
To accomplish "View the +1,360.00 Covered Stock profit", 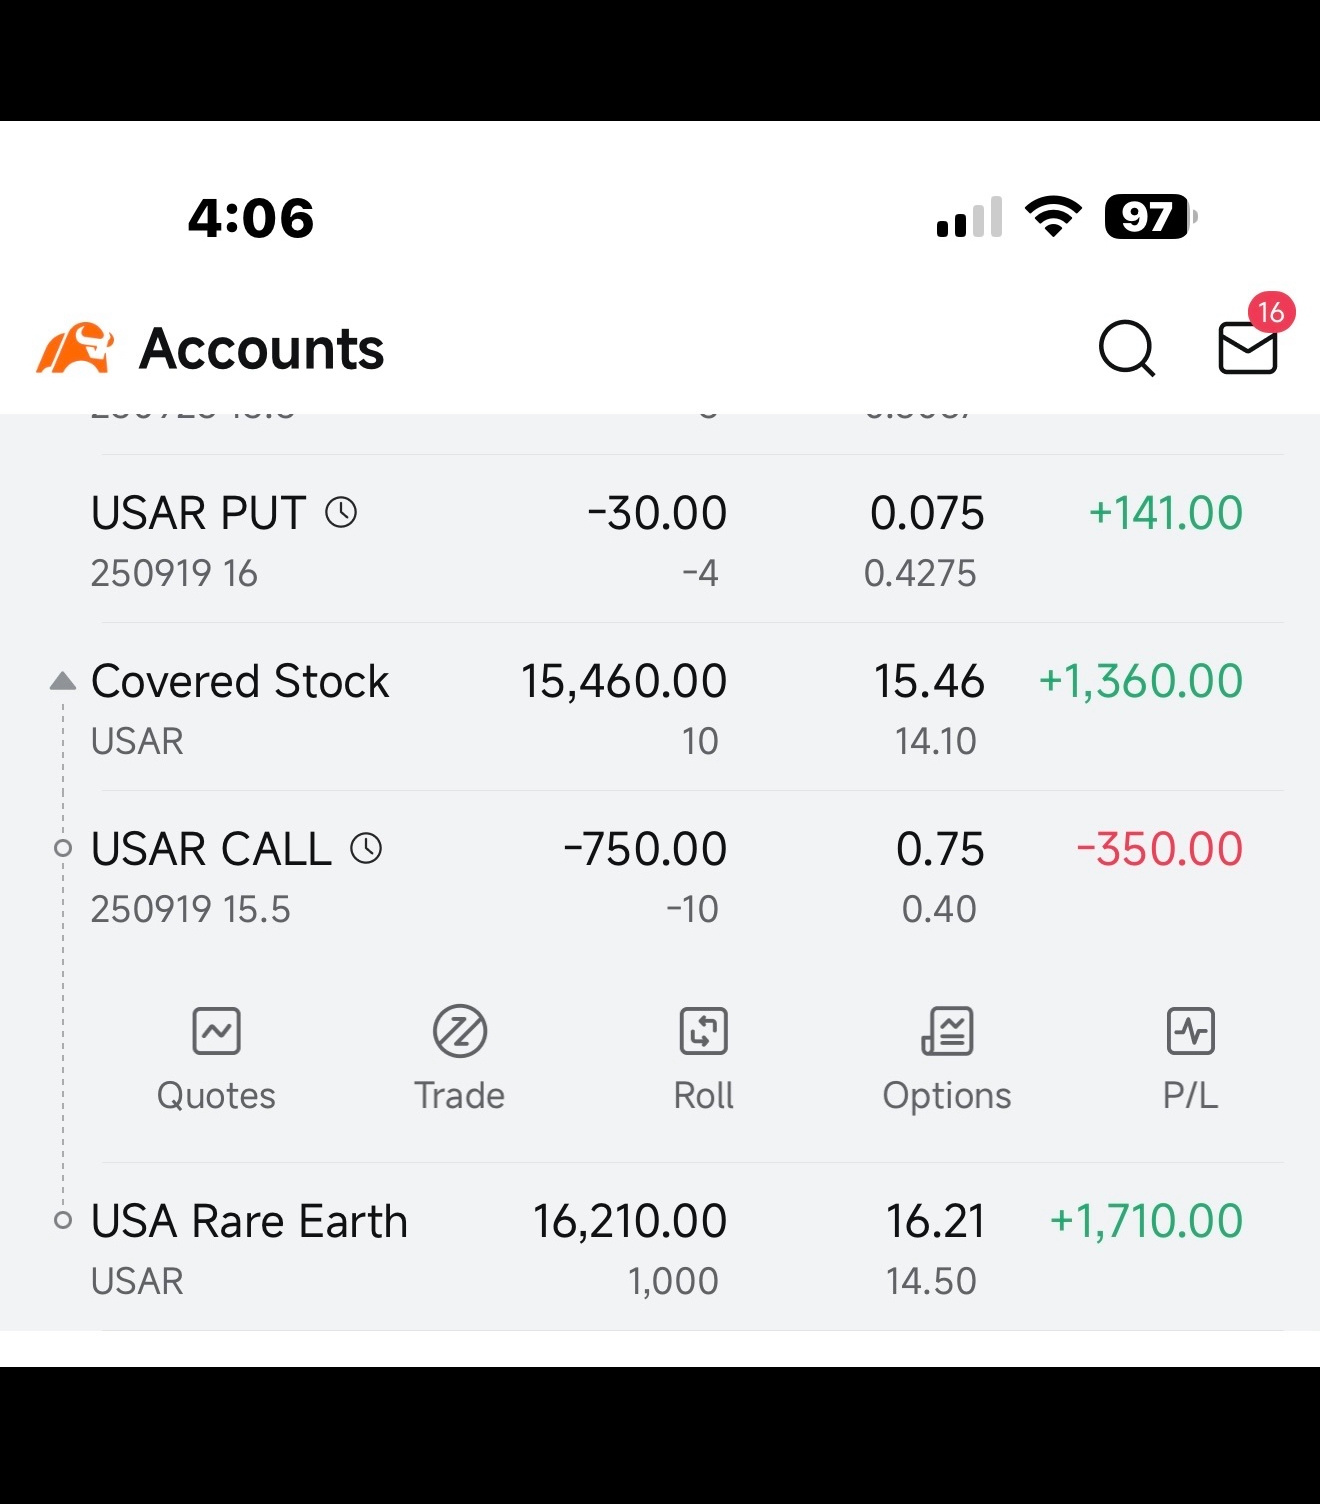I will (x=1141, y=681).
